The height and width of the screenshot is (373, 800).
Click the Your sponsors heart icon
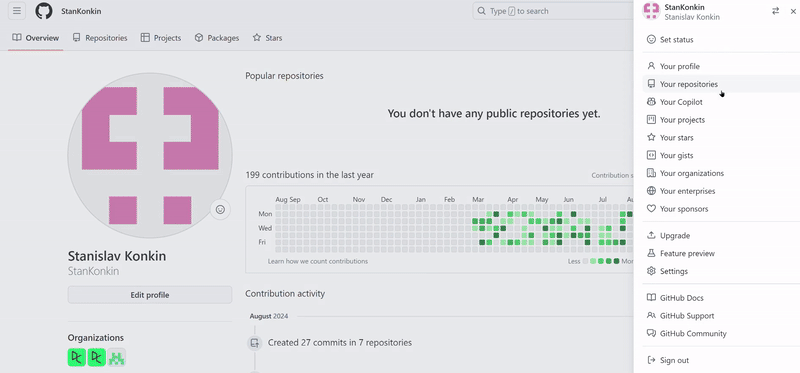[x=651, y=209]
